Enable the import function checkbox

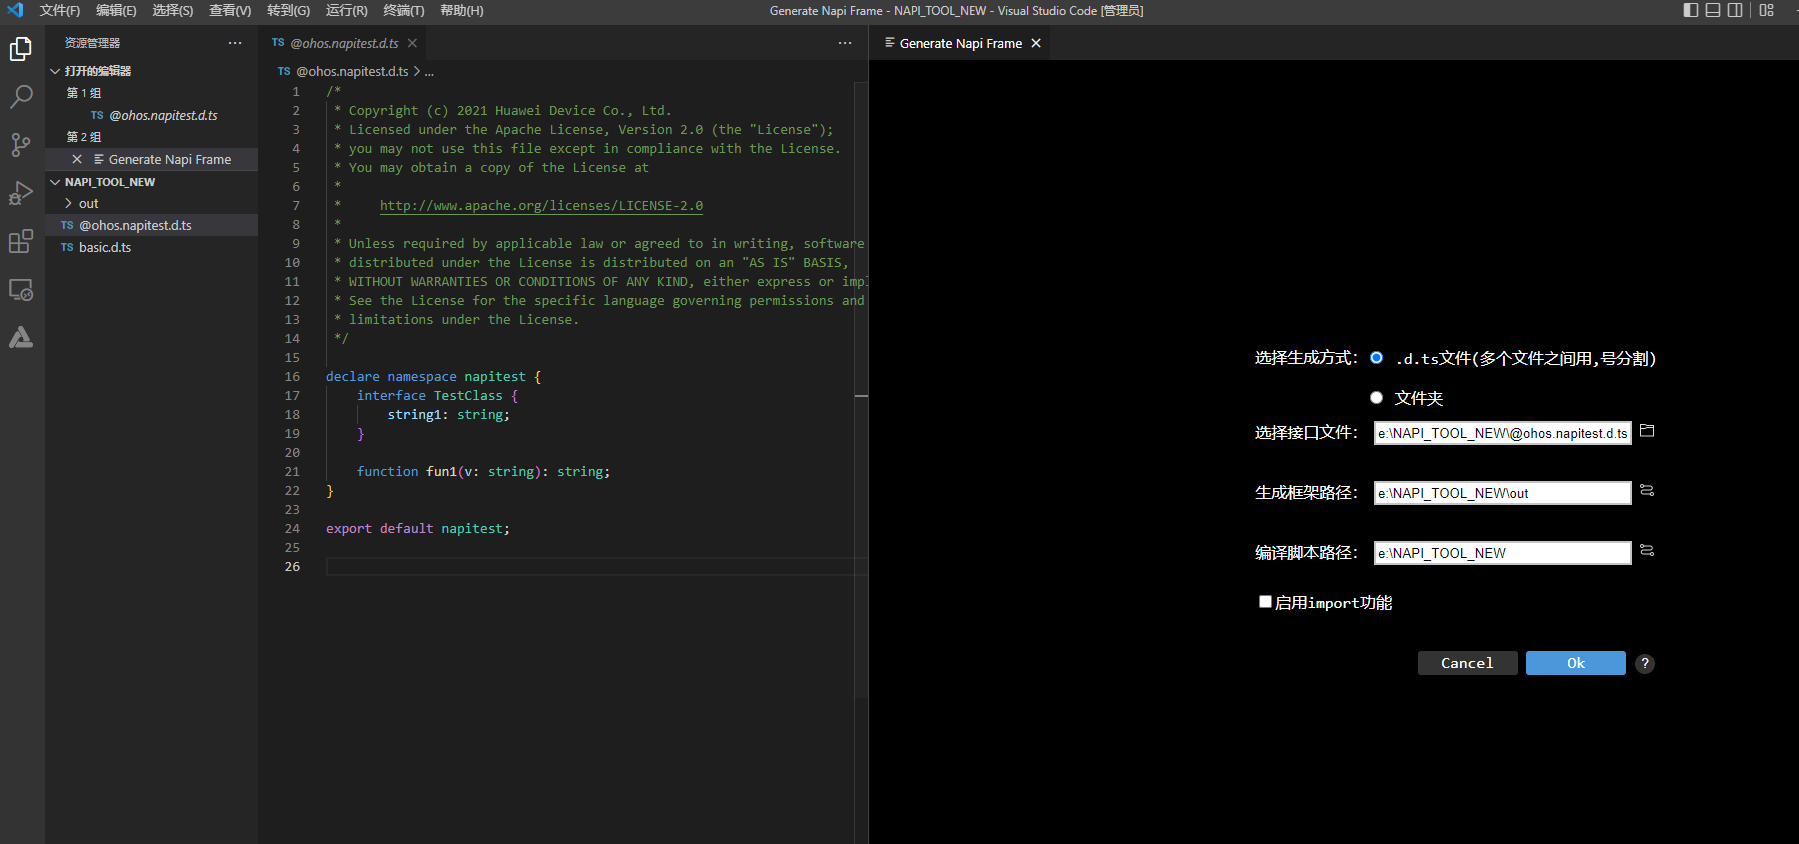[1265, 602]
